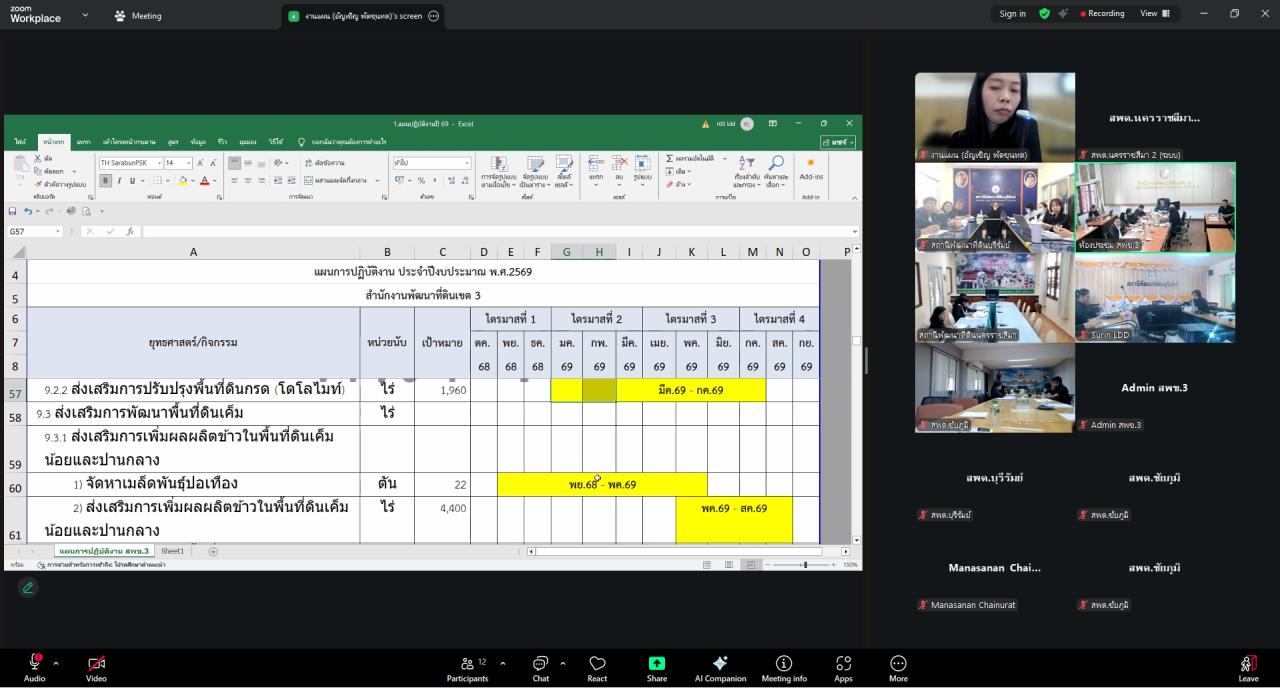Open the Zoom Workplace dropdown arrow
Image resolution: width=1280 pixels, height=688 pixels.
[x=85, y=15]
